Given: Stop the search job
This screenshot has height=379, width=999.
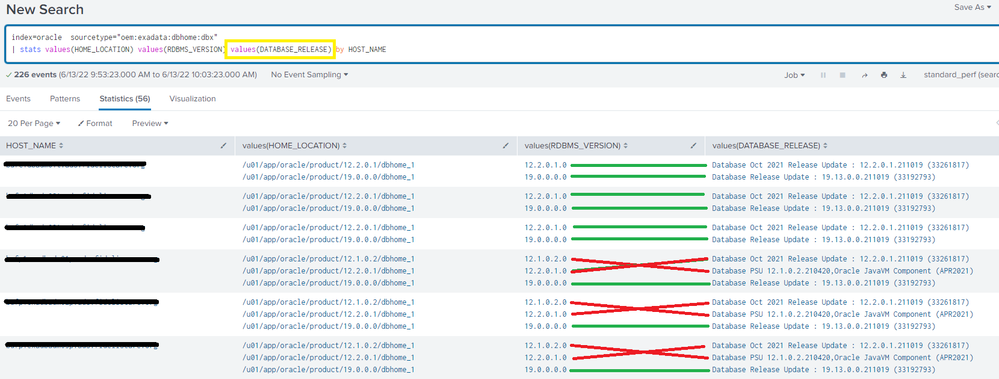Looking at the screenshot, I should pyautogui.click(x=842, y=75).
